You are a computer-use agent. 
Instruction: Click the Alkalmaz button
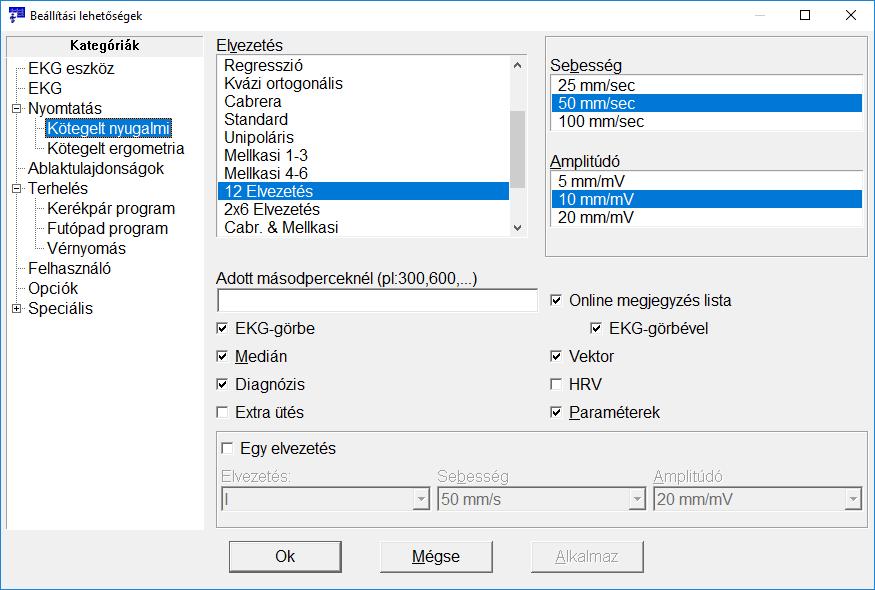click(587, 557)
